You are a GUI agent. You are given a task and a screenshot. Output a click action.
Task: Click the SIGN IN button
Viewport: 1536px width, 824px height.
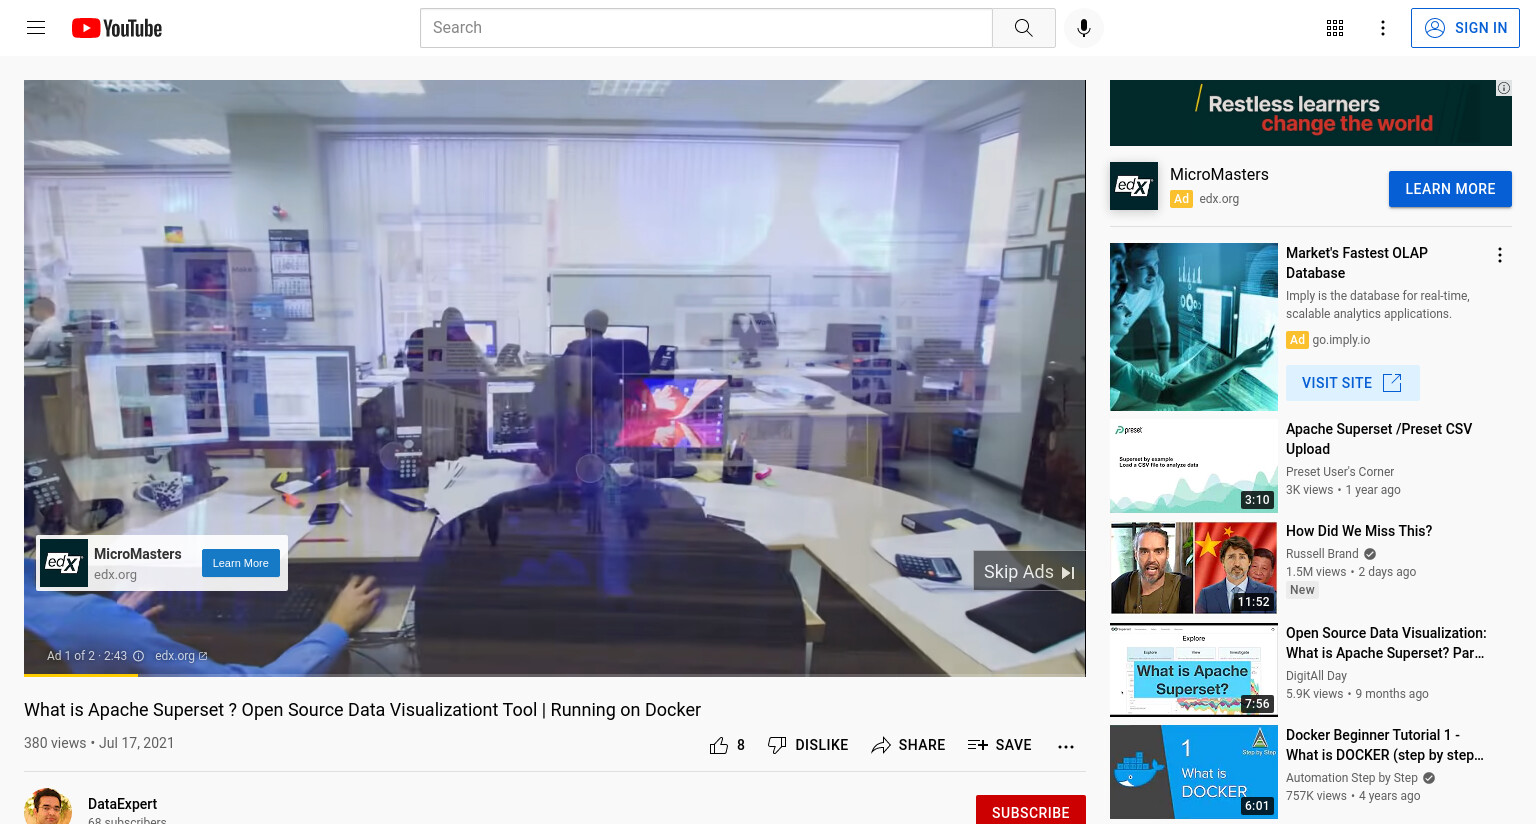(1465, 28)
